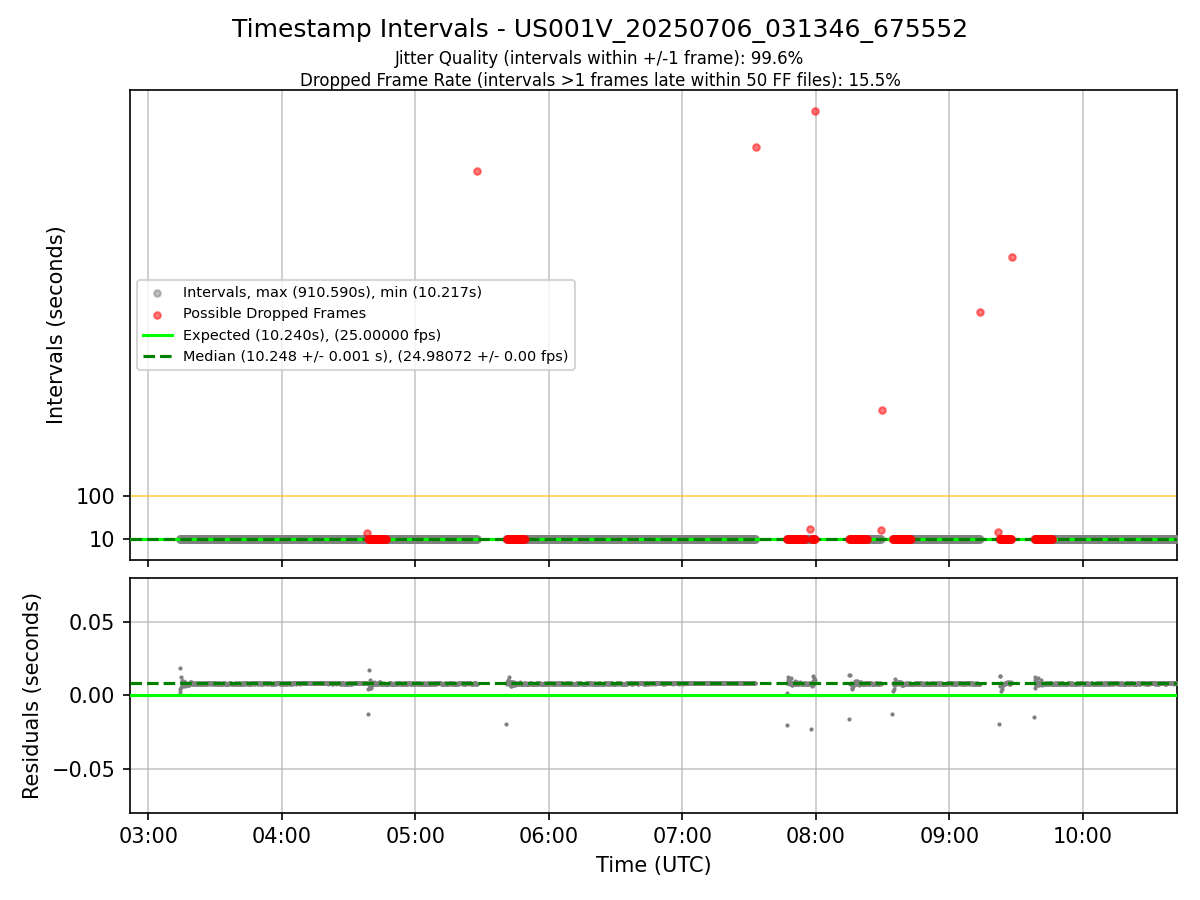Click the mid-height red outlier point near 08:30
Image resolution: width=1200 pixels, height=900 pixels.
[x=882, y=410]
